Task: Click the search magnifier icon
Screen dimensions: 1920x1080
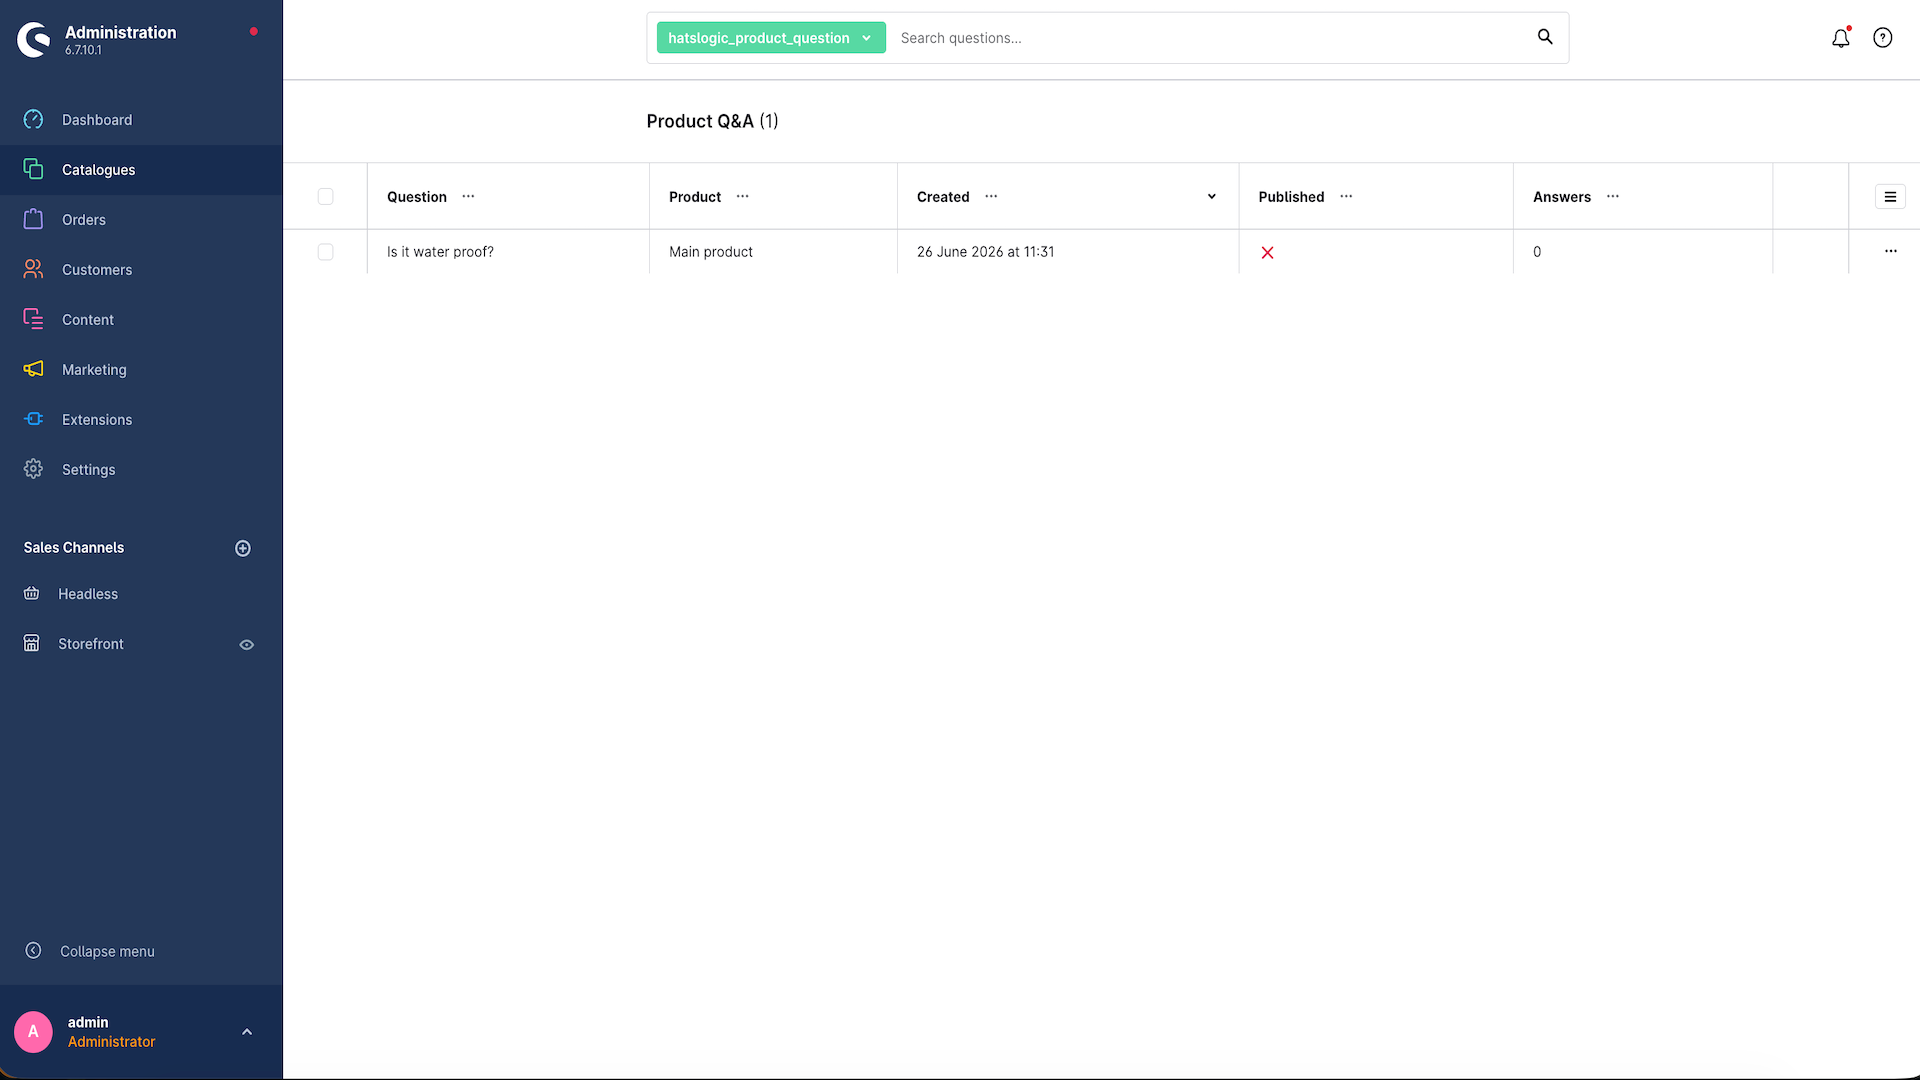Action: point(1545,37)
